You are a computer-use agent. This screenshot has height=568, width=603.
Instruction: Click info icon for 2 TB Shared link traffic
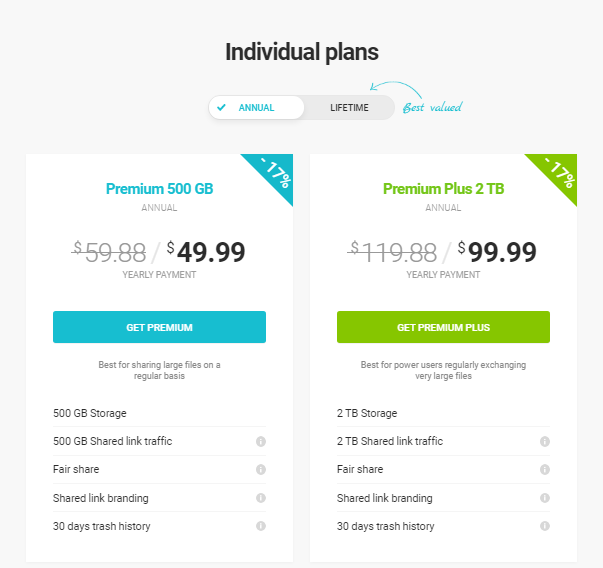coord(545,441)
